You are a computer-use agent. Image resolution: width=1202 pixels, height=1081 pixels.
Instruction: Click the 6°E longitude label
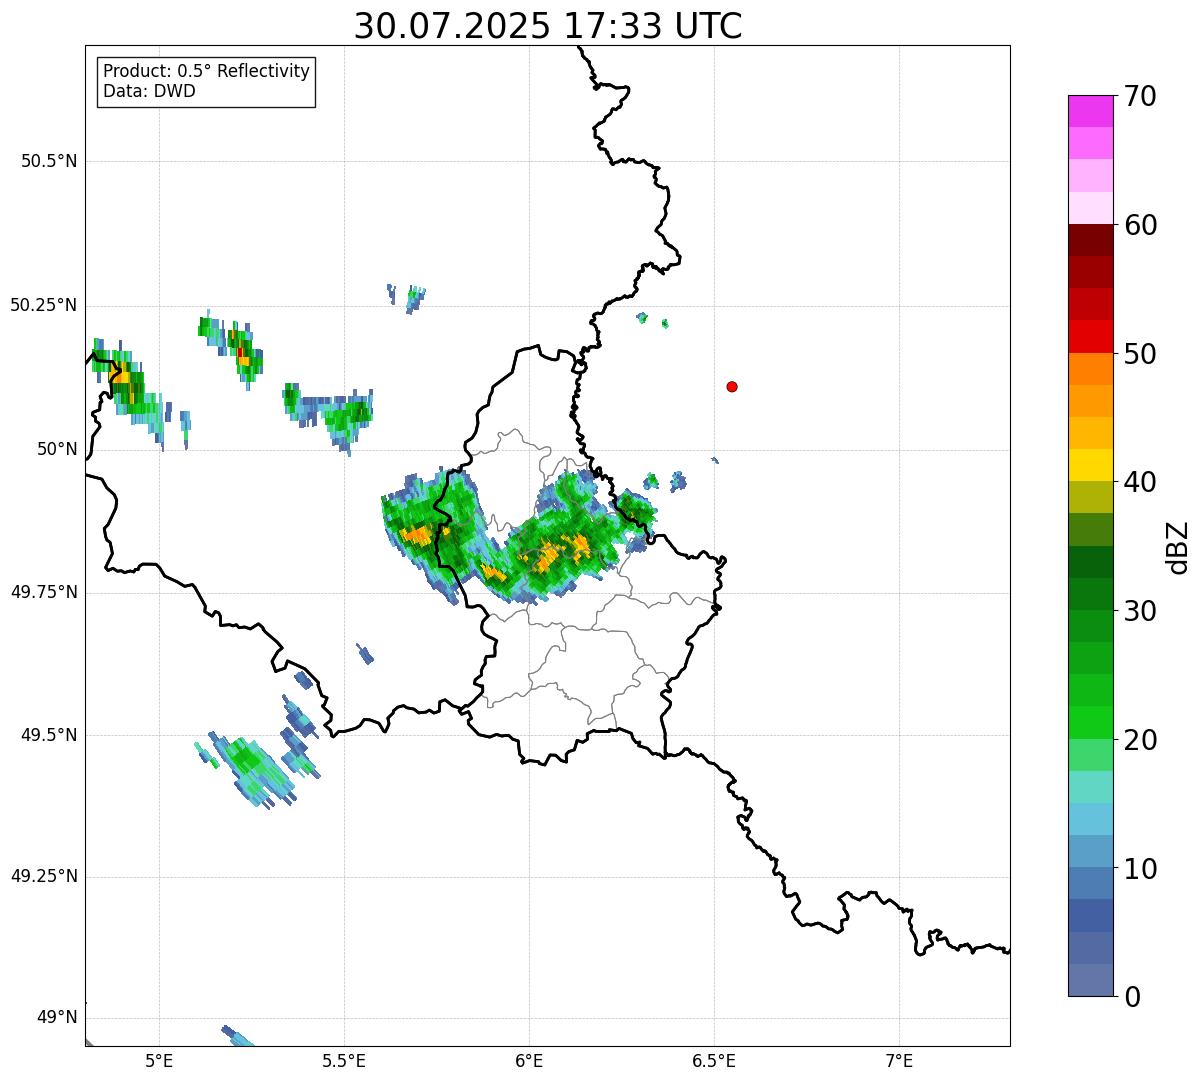coord(529,1061)
